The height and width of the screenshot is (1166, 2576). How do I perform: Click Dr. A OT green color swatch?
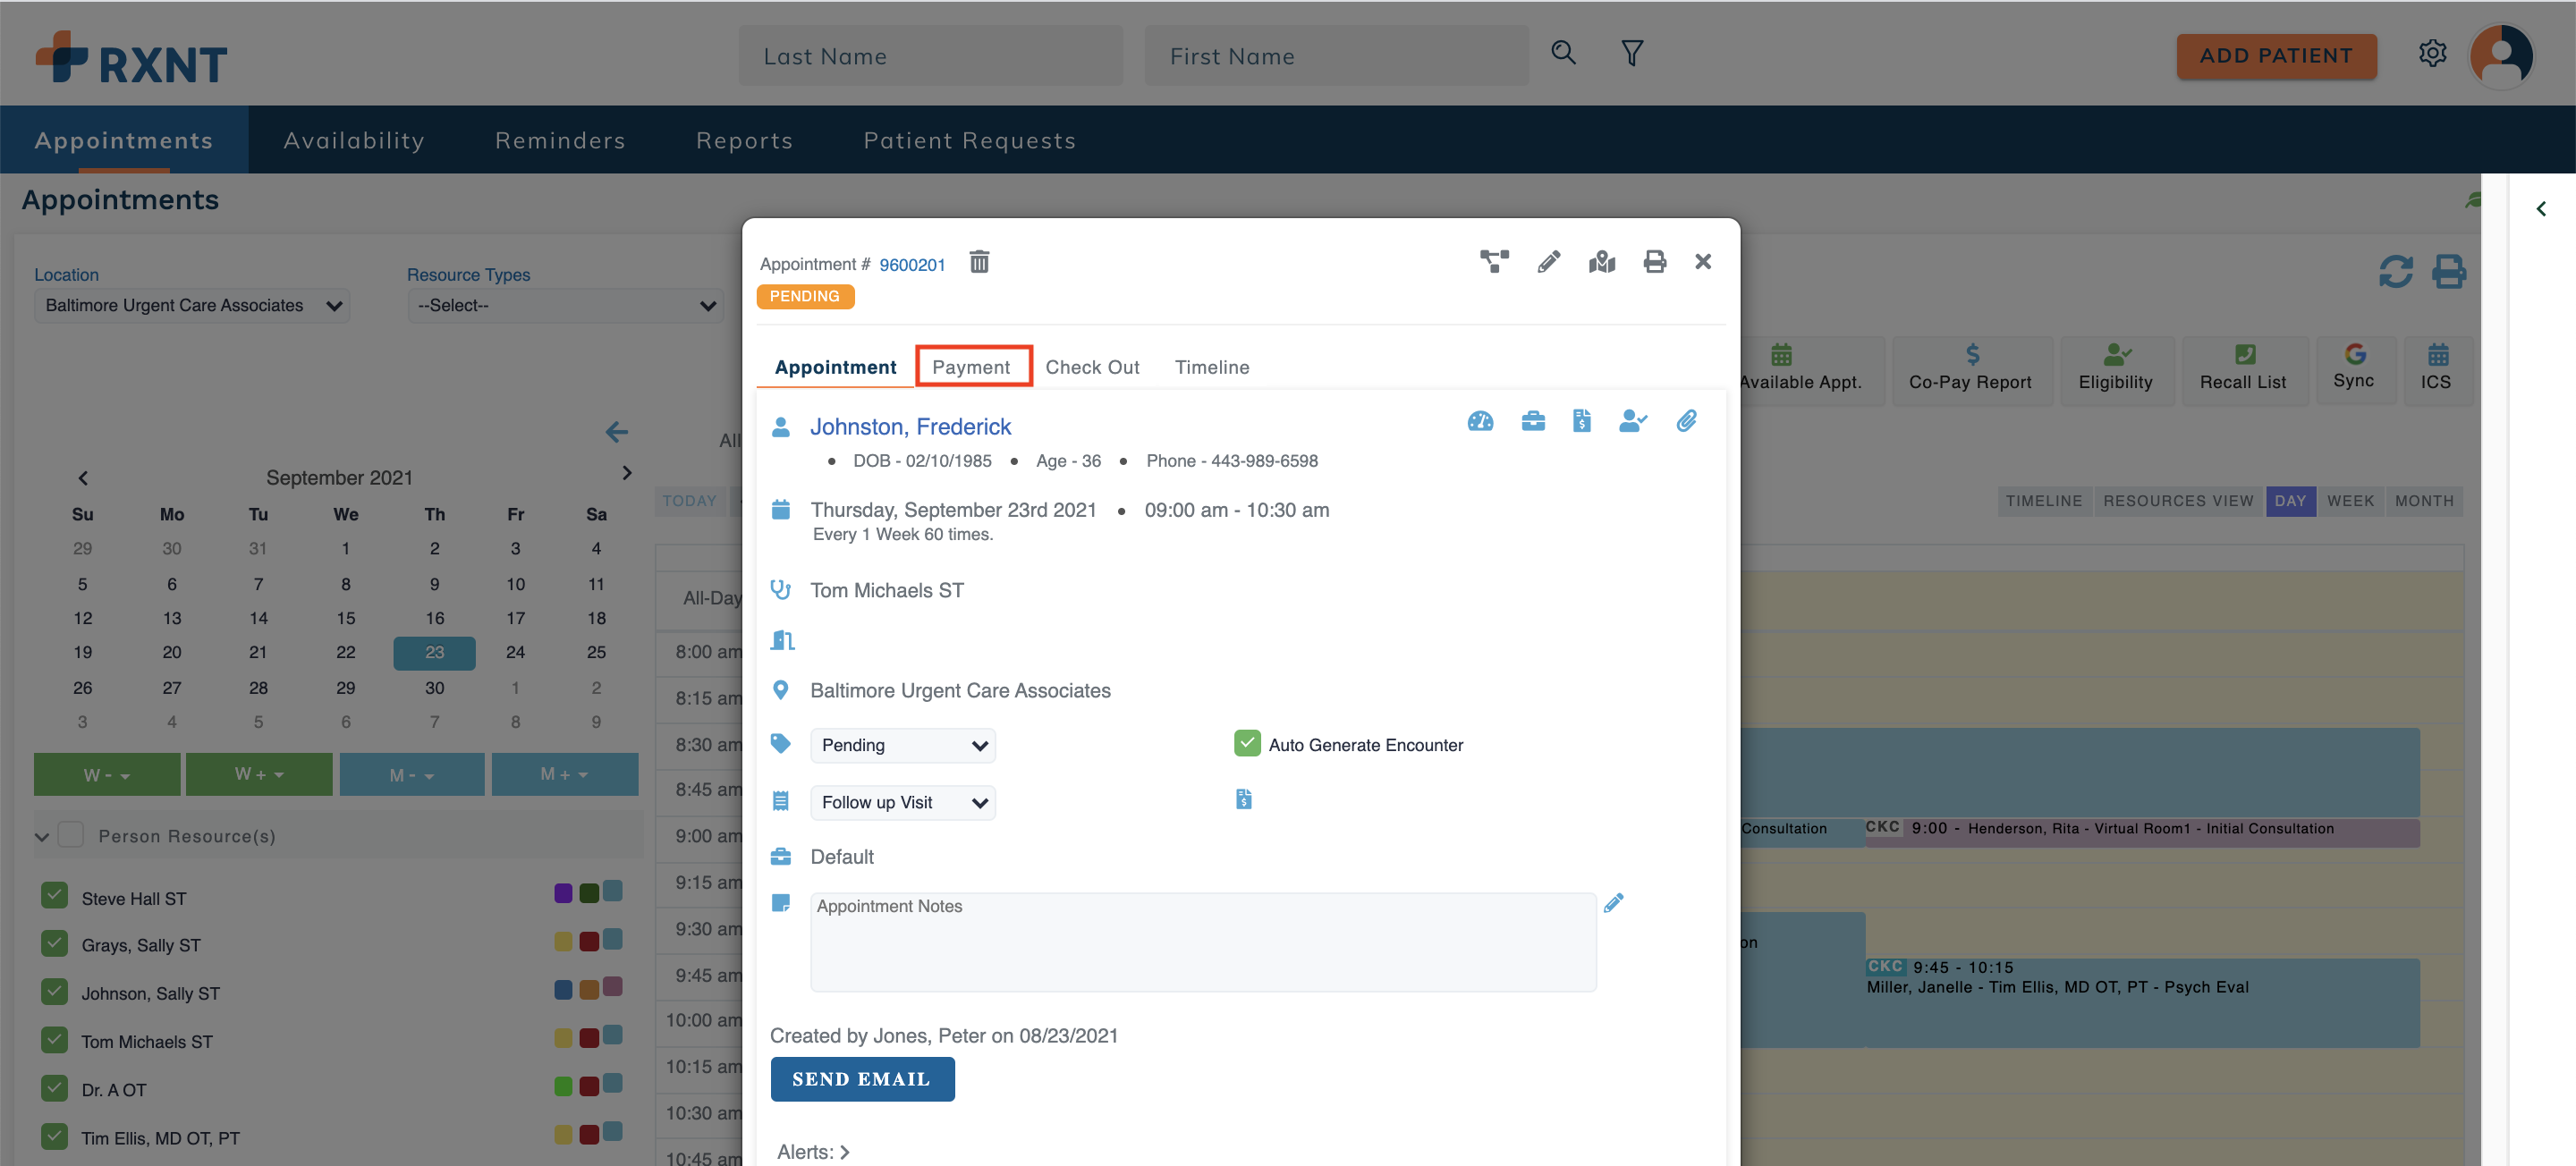coord(563,1086)
